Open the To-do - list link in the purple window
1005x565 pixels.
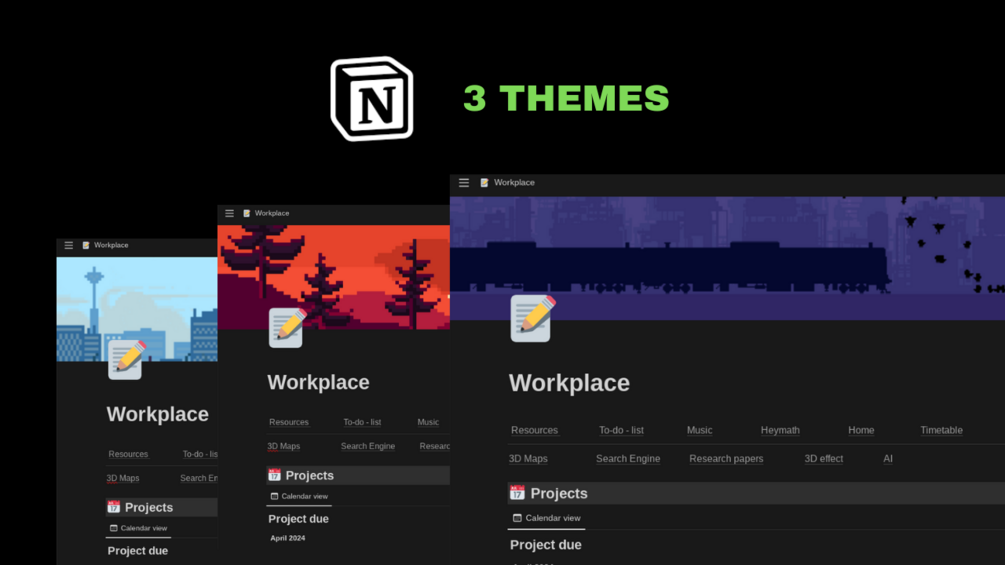coord(621,430)
